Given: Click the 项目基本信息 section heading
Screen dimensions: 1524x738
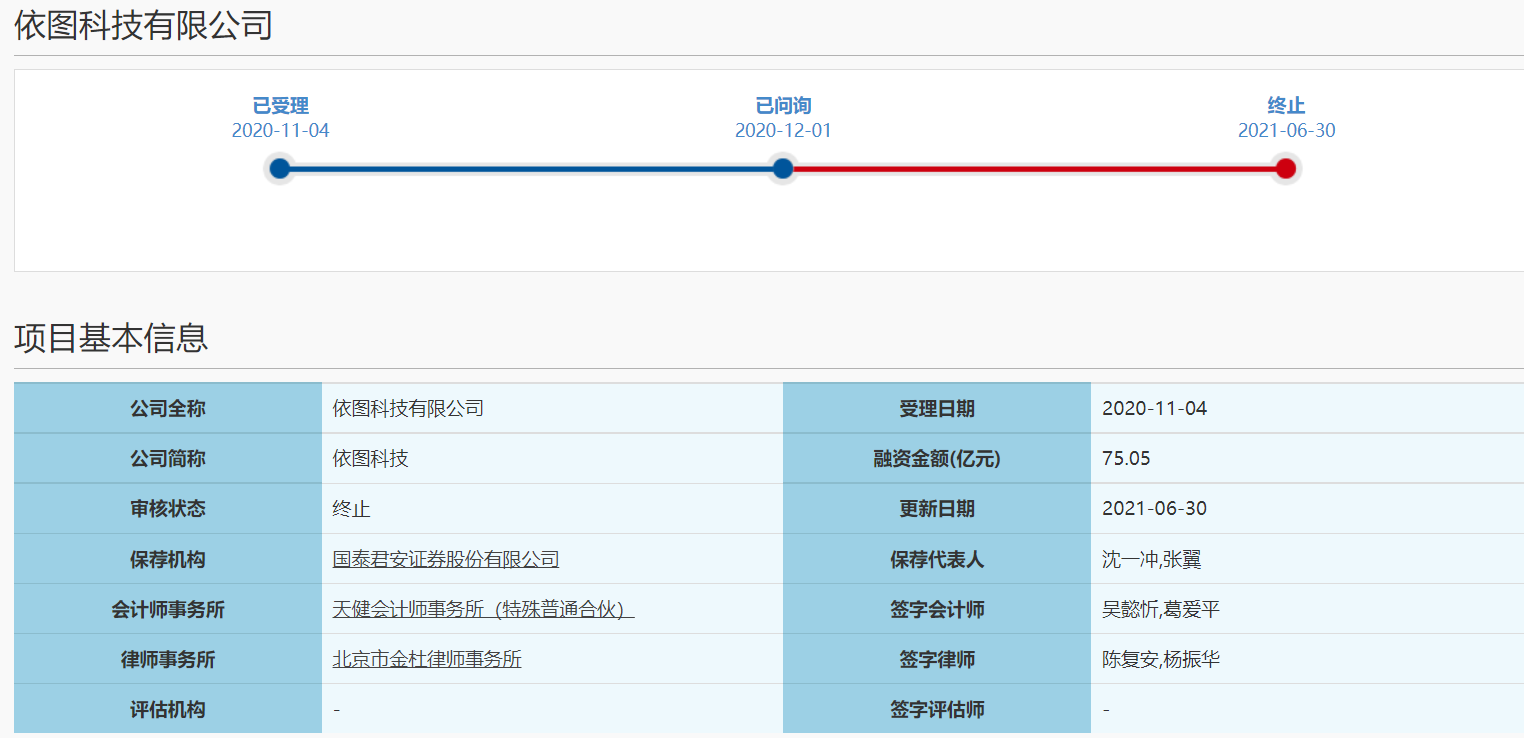Looking at the screenshot, I should [111, 338].
